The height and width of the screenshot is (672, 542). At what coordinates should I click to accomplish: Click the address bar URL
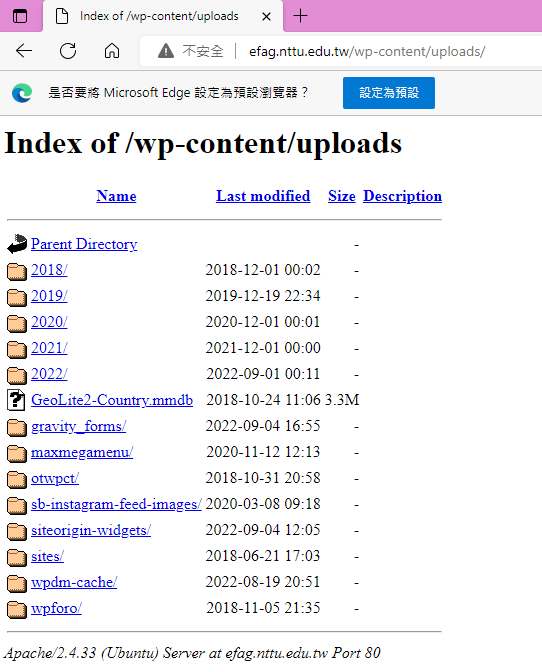pyautogui.click(x=367, y=51)
